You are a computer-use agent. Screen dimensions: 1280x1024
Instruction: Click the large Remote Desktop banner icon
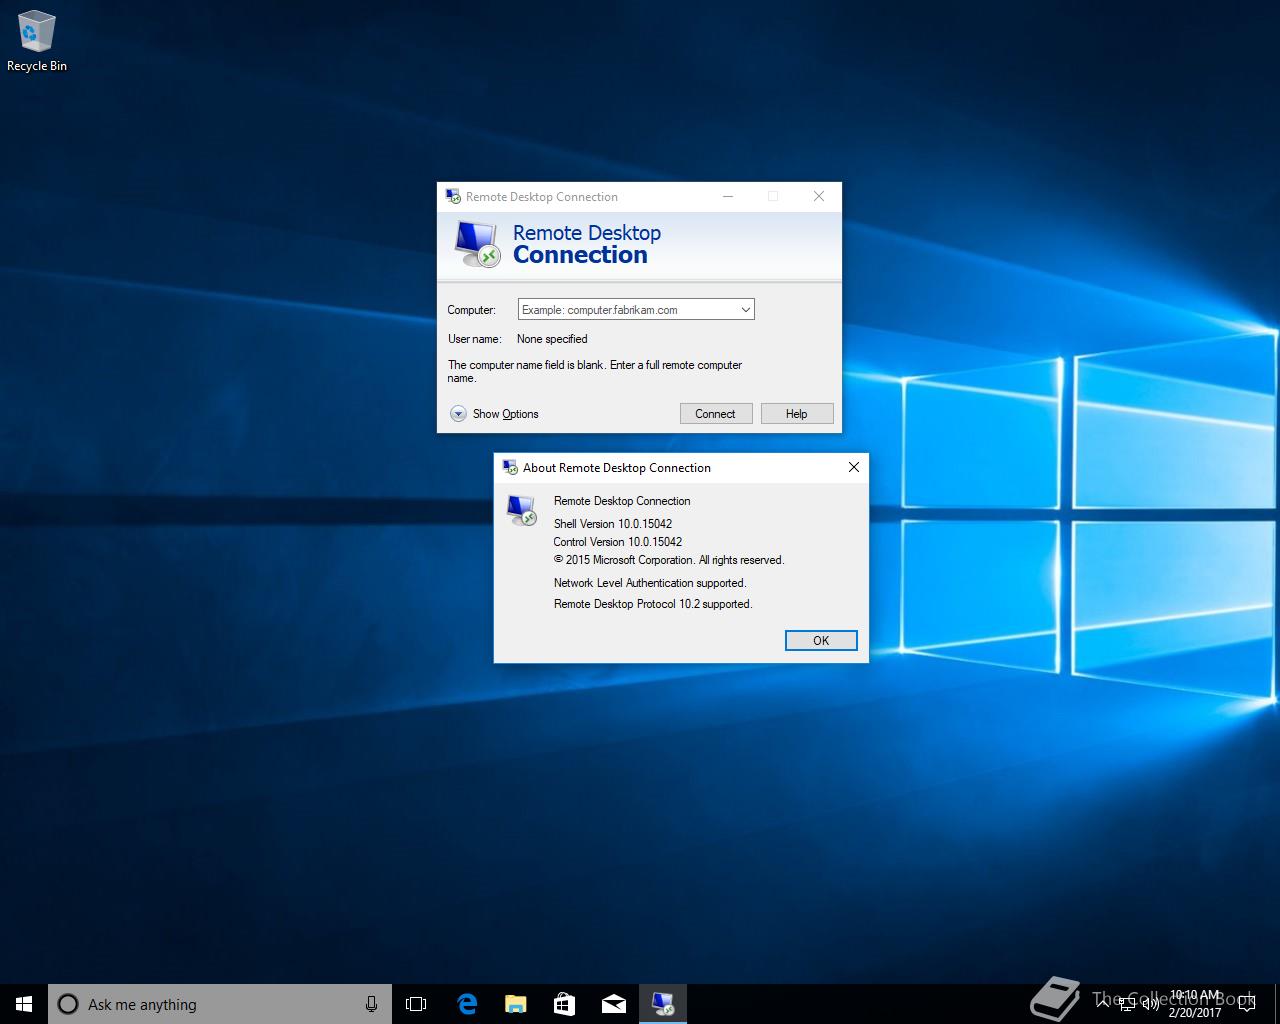pyautogui.click(x=476, y=244)
